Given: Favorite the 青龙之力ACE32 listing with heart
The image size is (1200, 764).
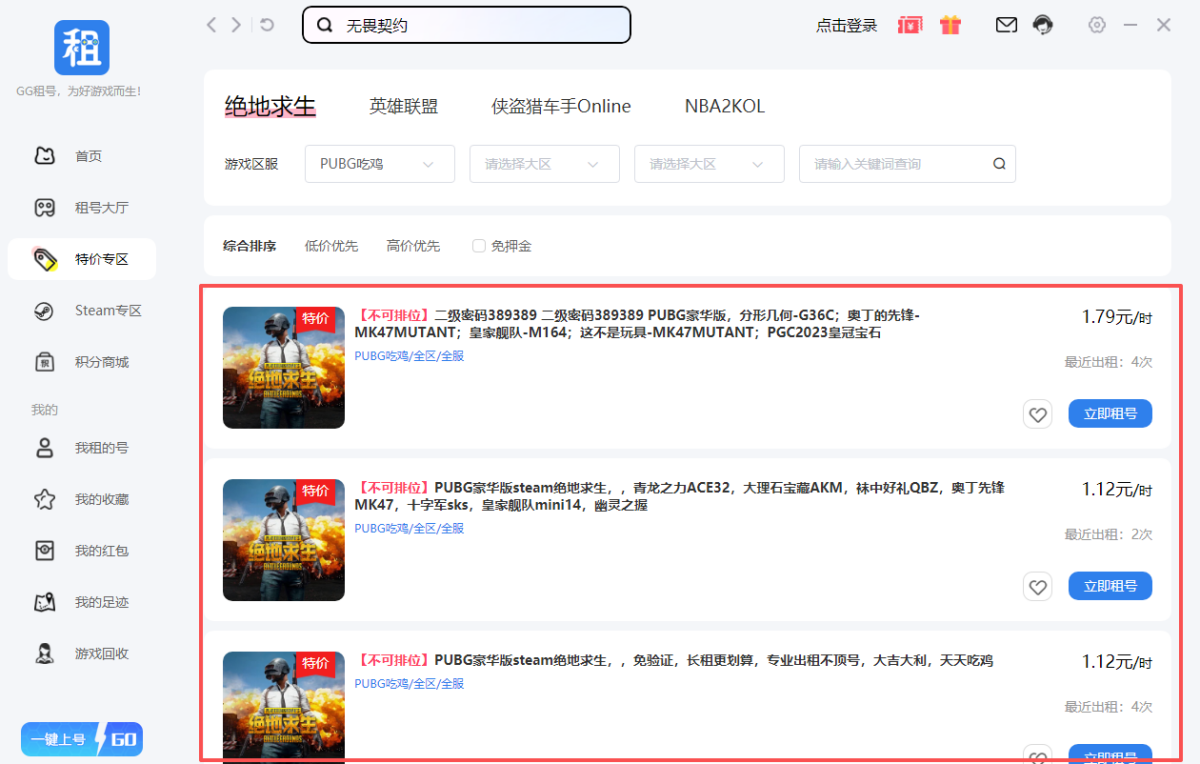Looking at the screenshot, I should [x=1038, y=586].
